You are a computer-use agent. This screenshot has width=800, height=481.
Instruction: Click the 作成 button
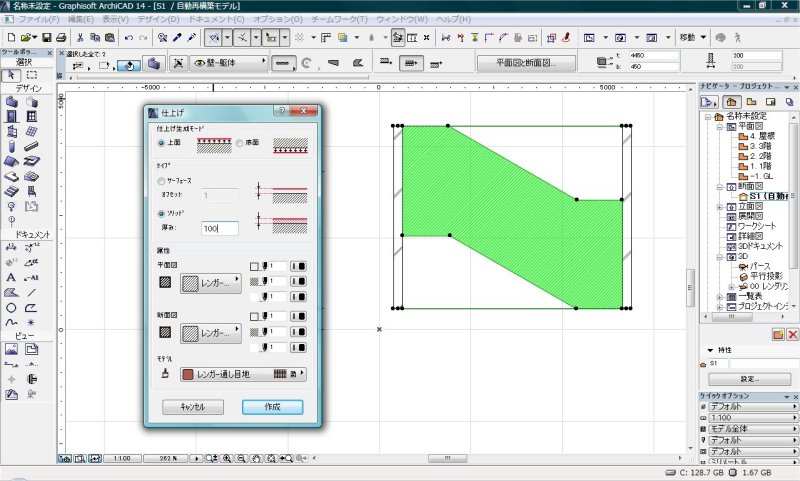pyautogui.click(x=272, y=407)
